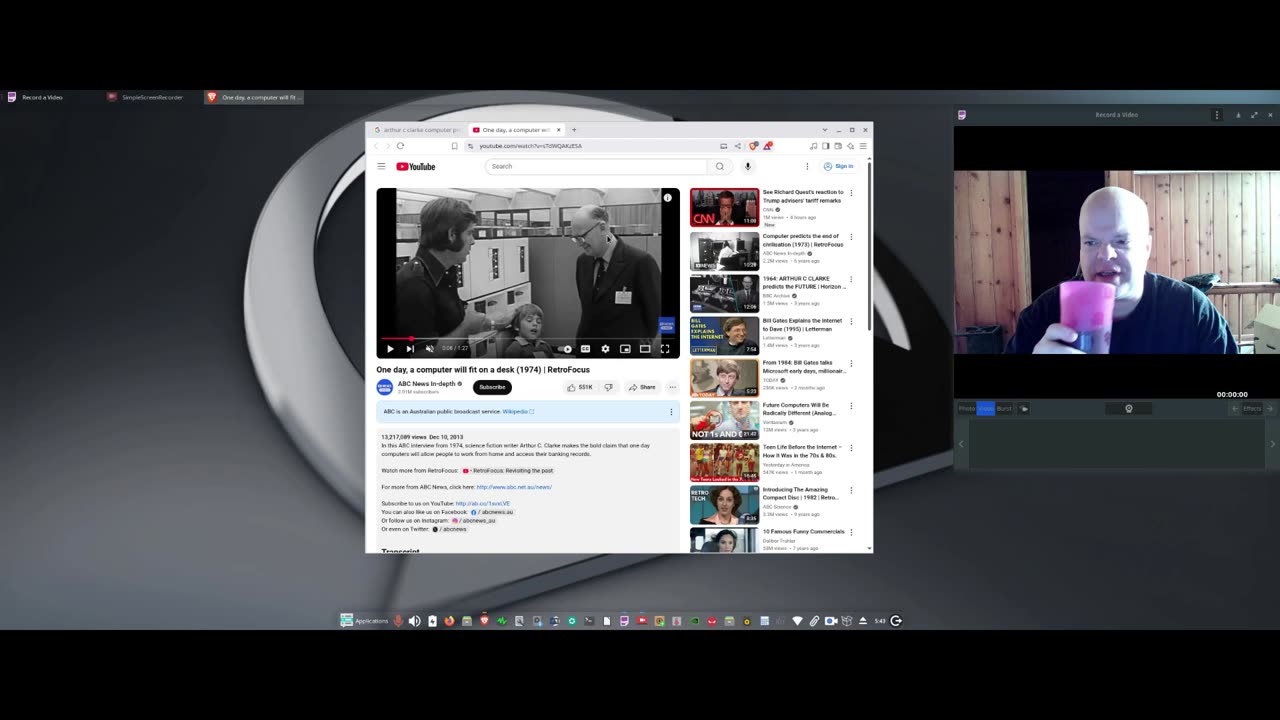The width and height of the screenshot is (1280, 720).
Task: Skip to next video in player
Action: pyautogui.click(x=410, y=349)
